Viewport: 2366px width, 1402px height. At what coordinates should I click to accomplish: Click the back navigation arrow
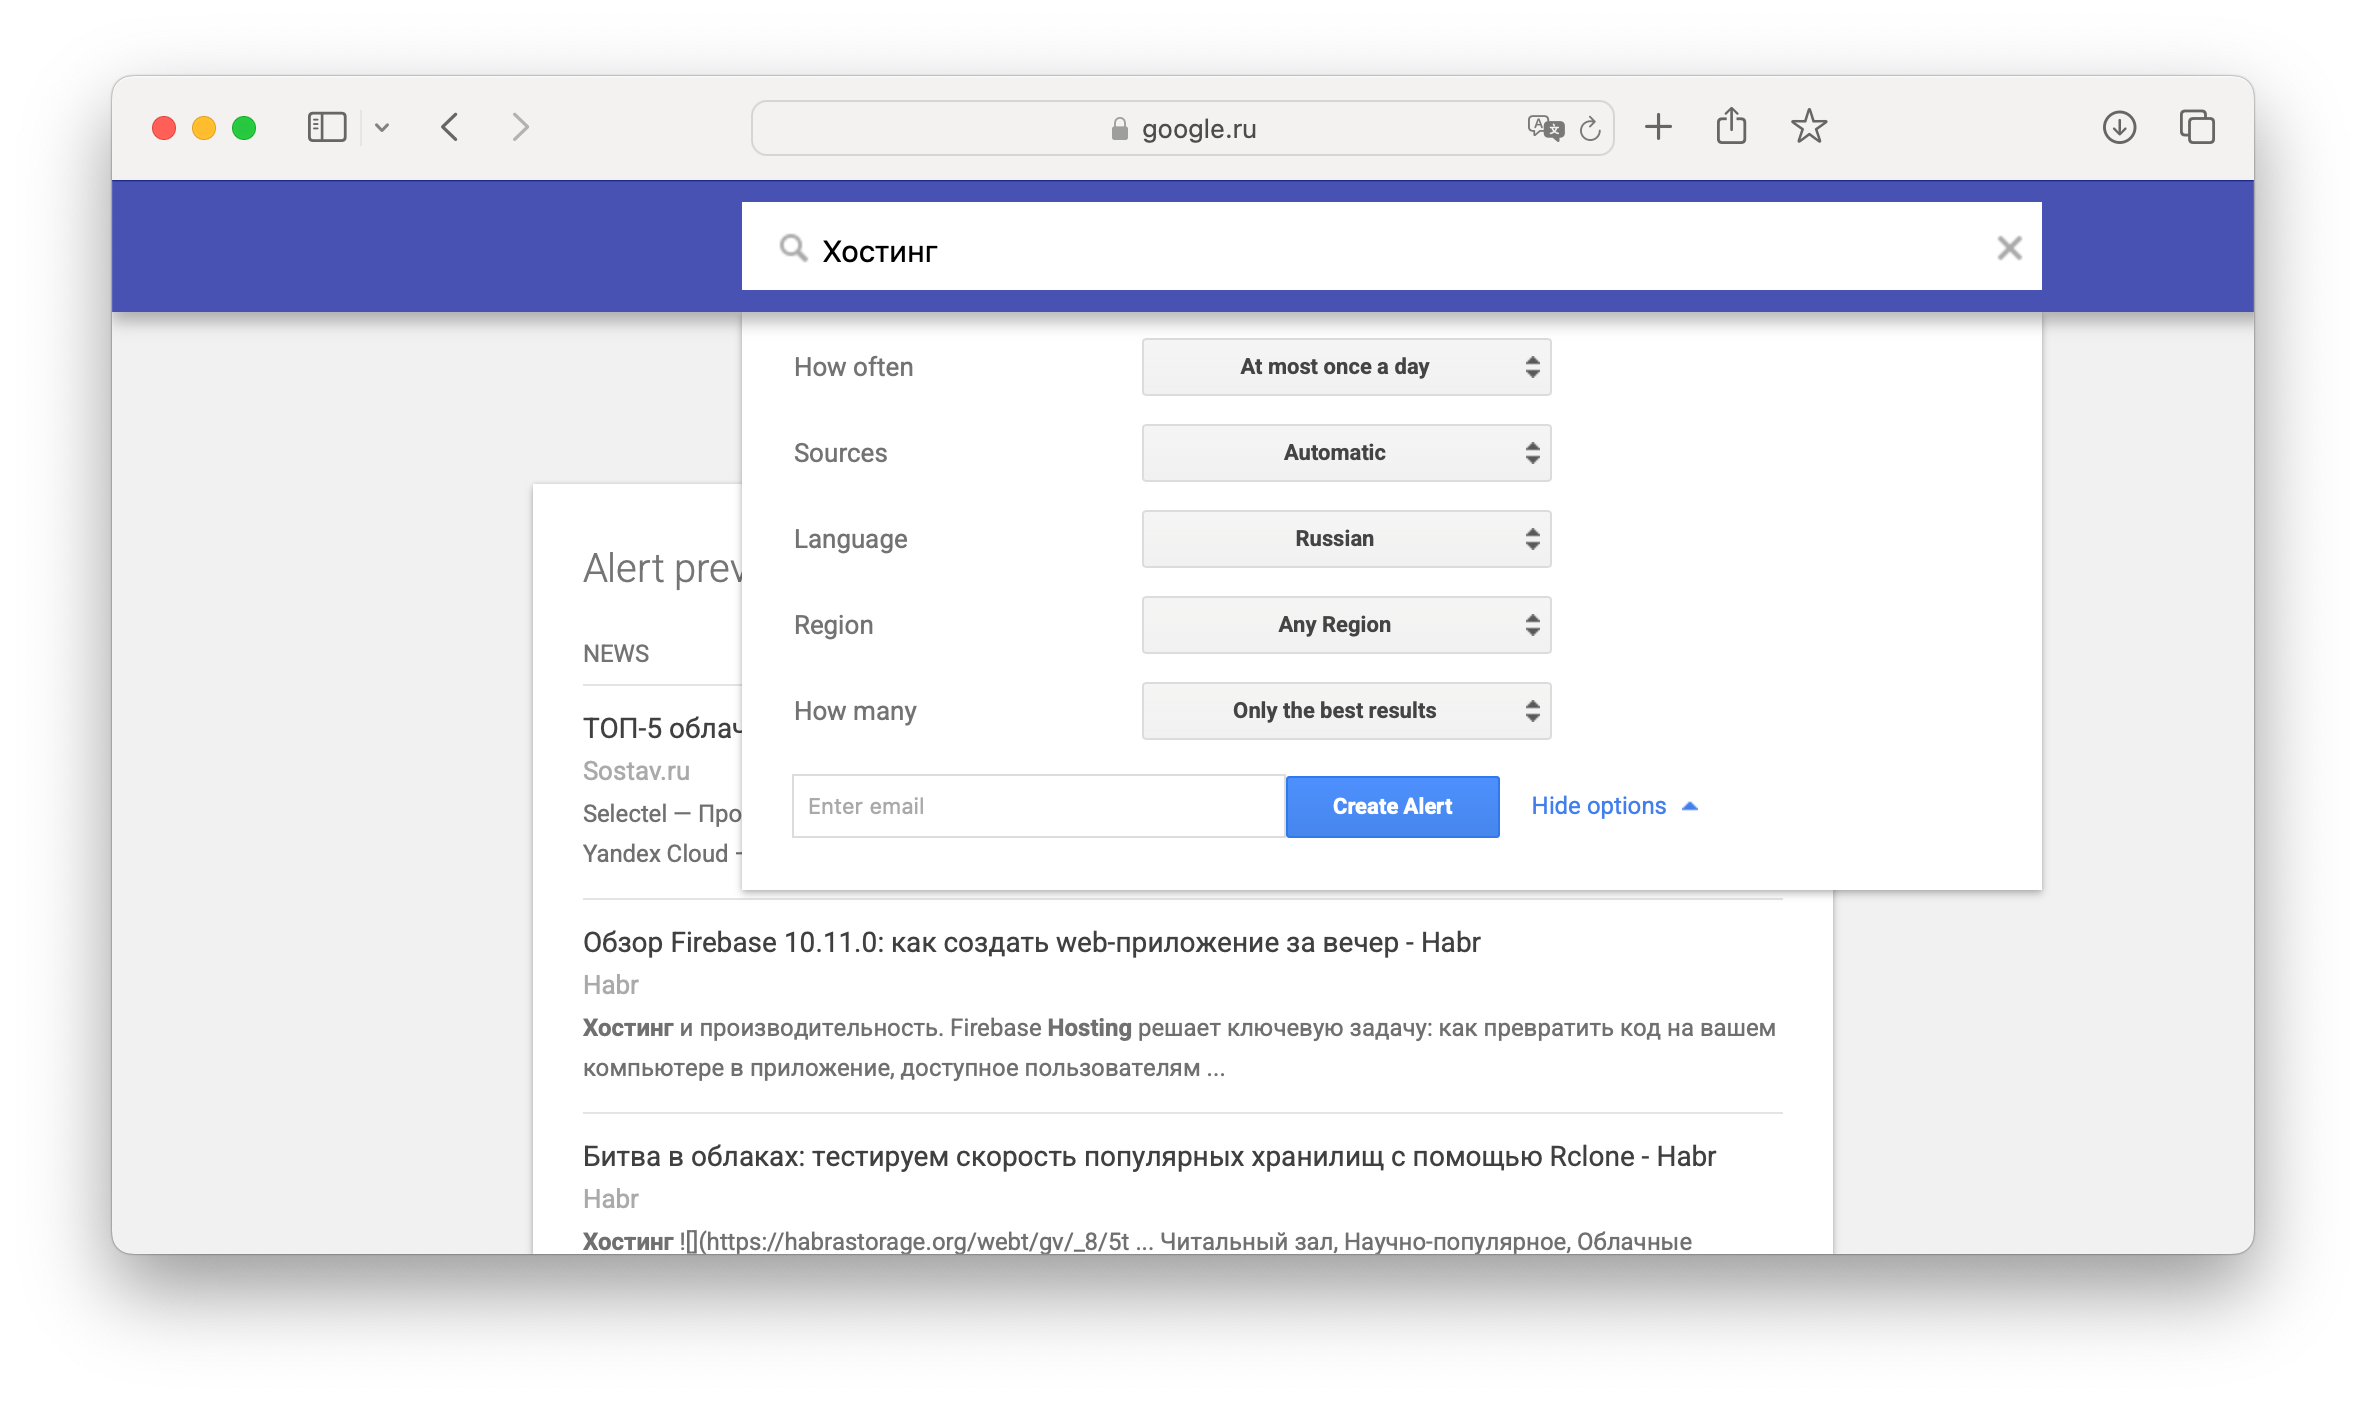[x=449, y=127]
